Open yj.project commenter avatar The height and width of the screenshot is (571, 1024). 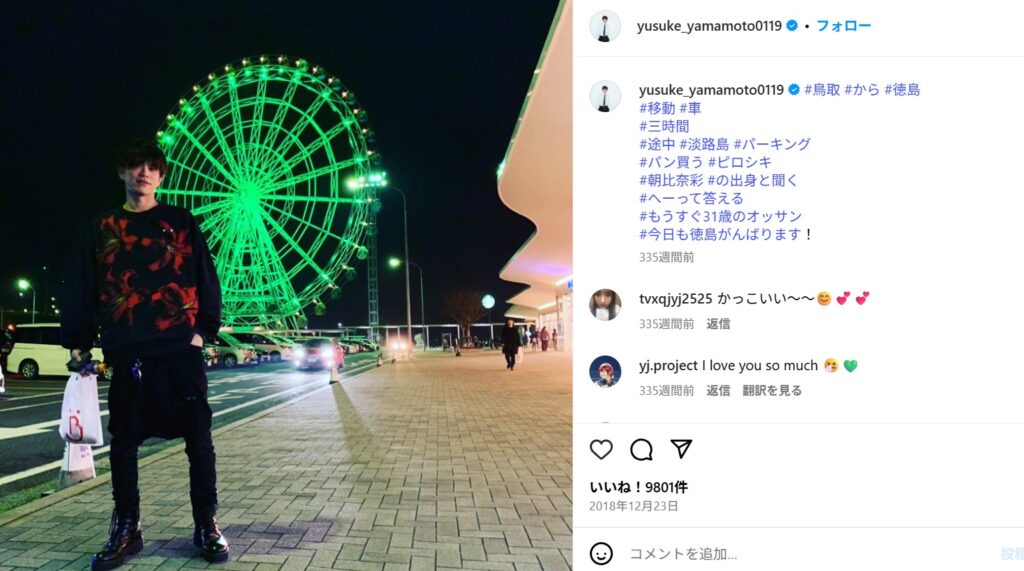pos(605,371)
